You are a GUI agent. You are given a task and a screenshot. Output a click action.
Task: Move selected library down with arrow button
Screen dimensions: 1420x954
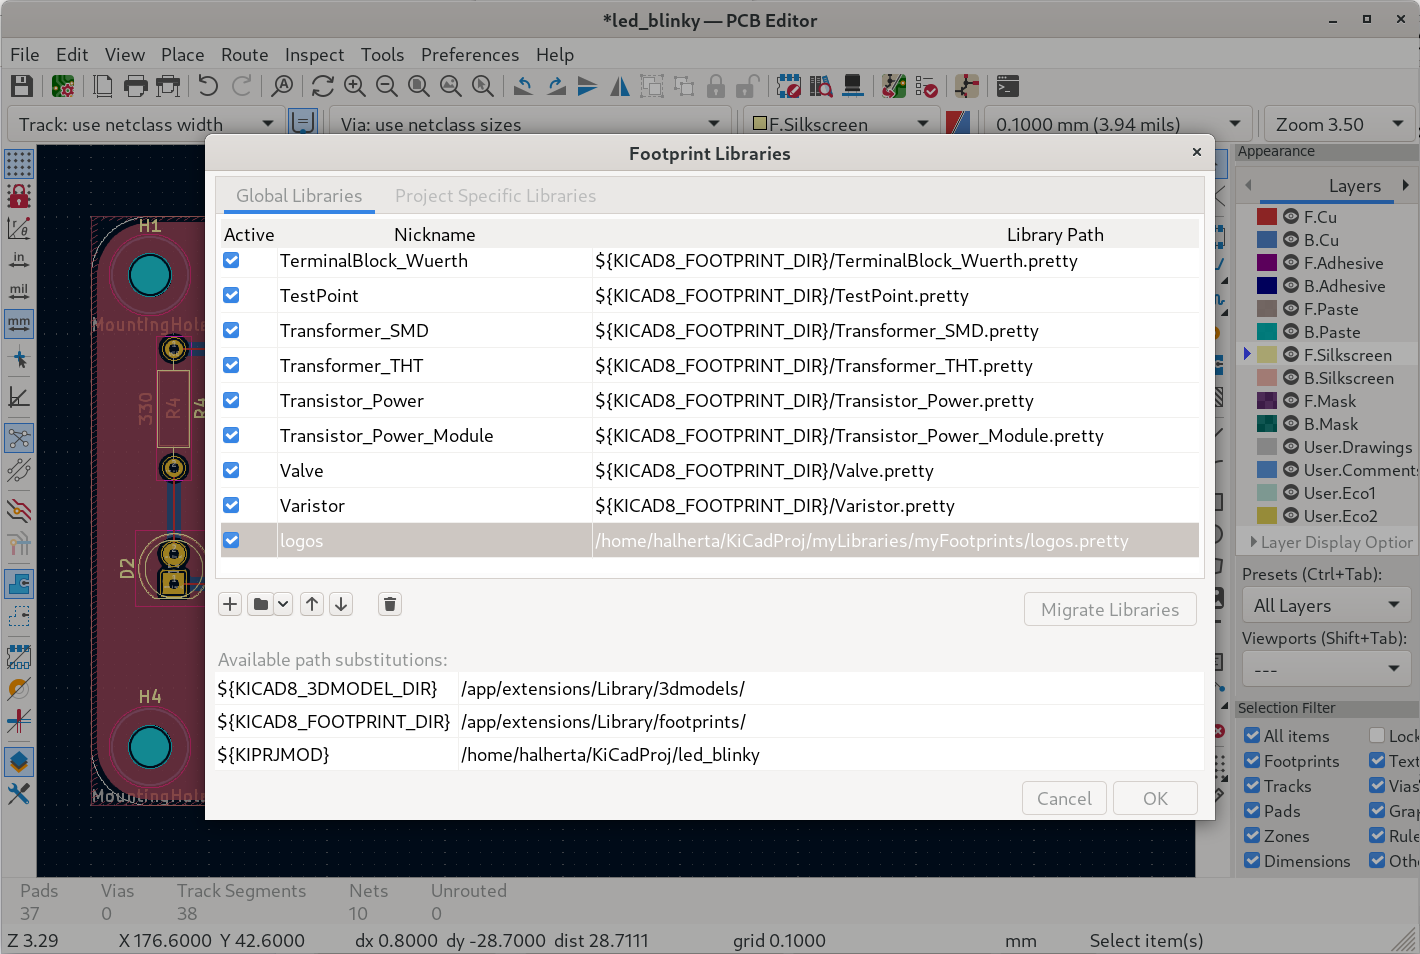[x=341, y=604]
